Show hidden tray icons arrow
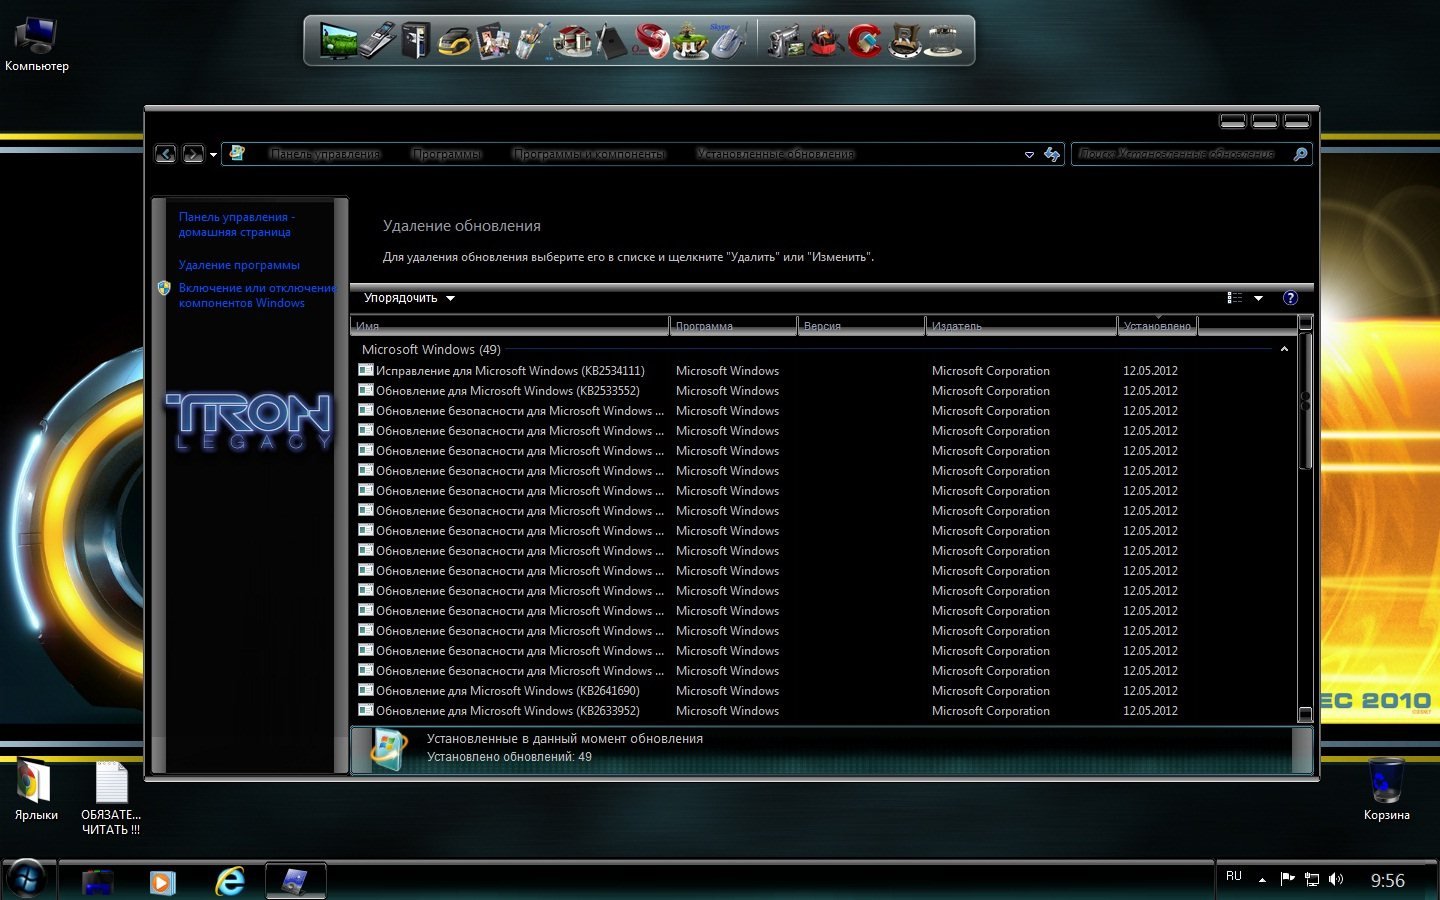1440x900 pixels. (x=1262, y=880)
